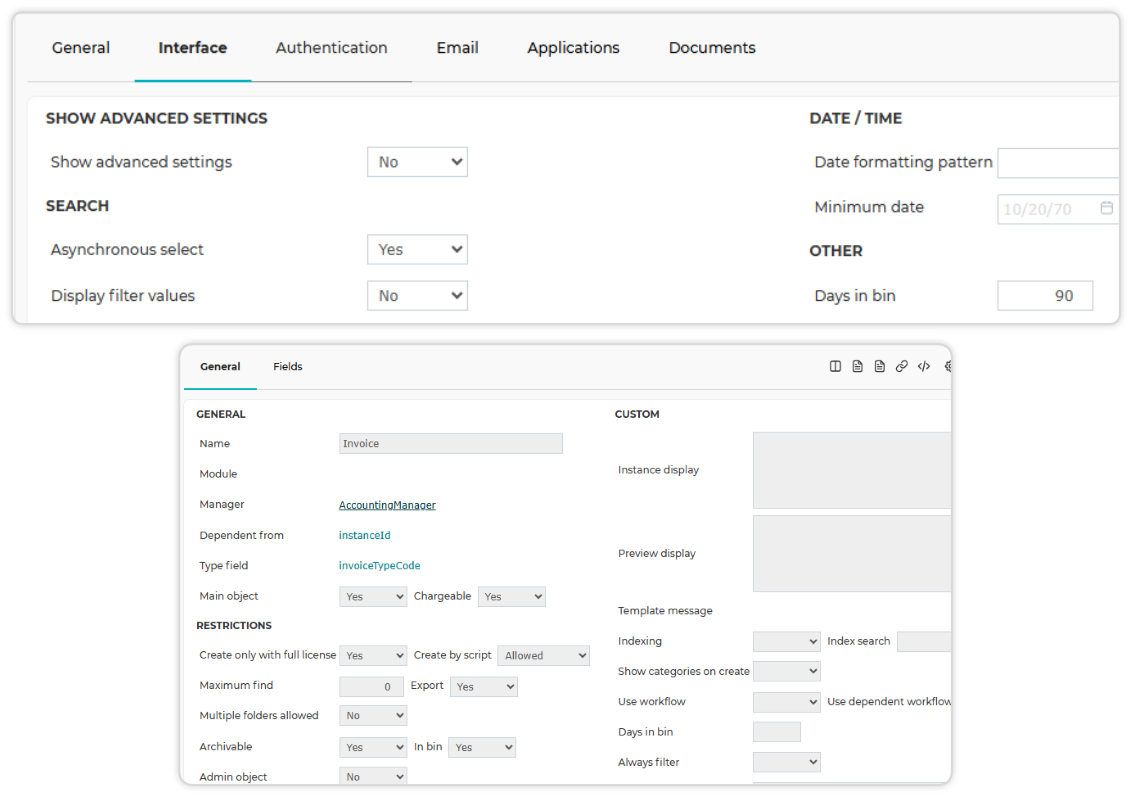This screenshot has width=1132, height=797.
Task: Click the Date formatting pattern field
Action: (x=1058, y=163)
